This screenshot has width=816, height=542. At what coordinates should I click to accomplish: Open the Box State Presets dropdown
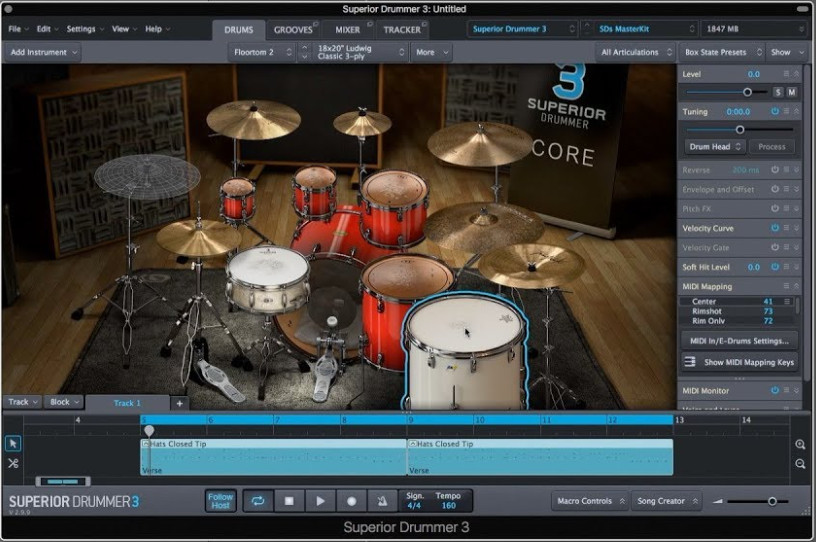click(x=722, y=52)
